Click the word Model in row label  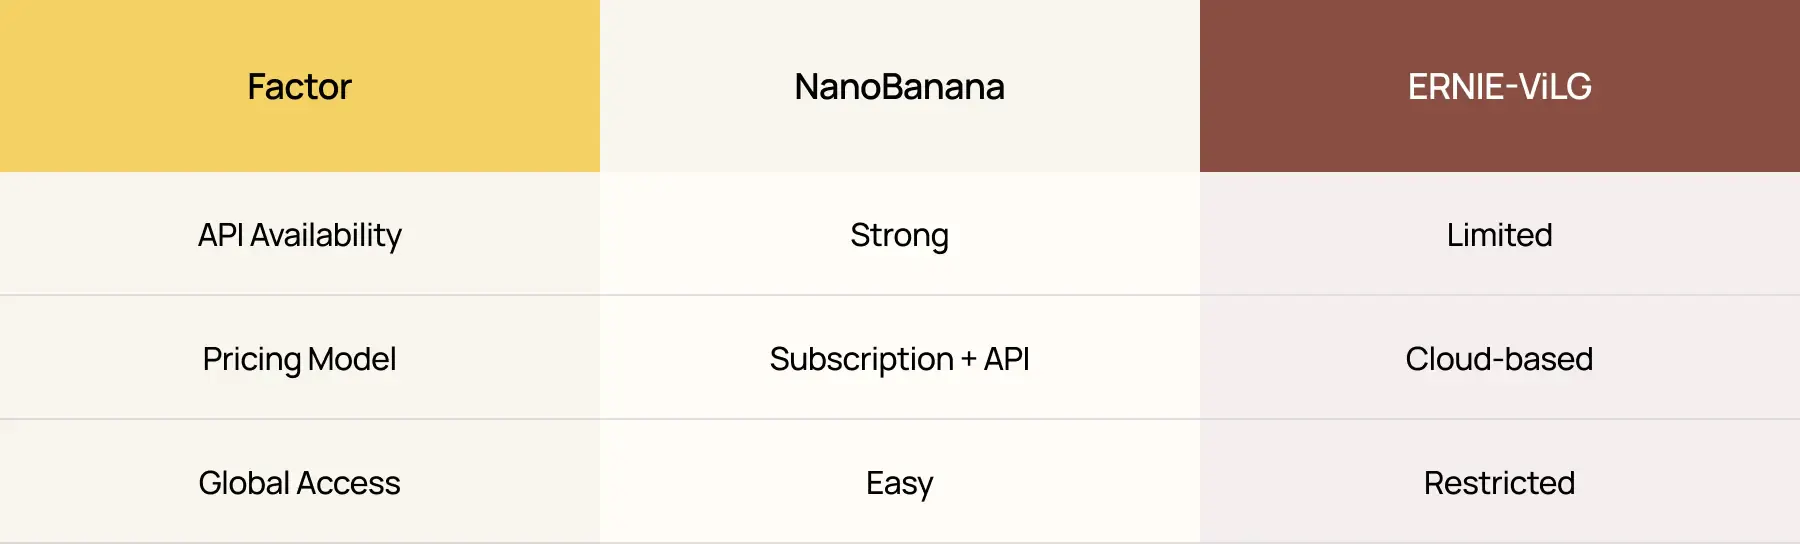[352, 359]
